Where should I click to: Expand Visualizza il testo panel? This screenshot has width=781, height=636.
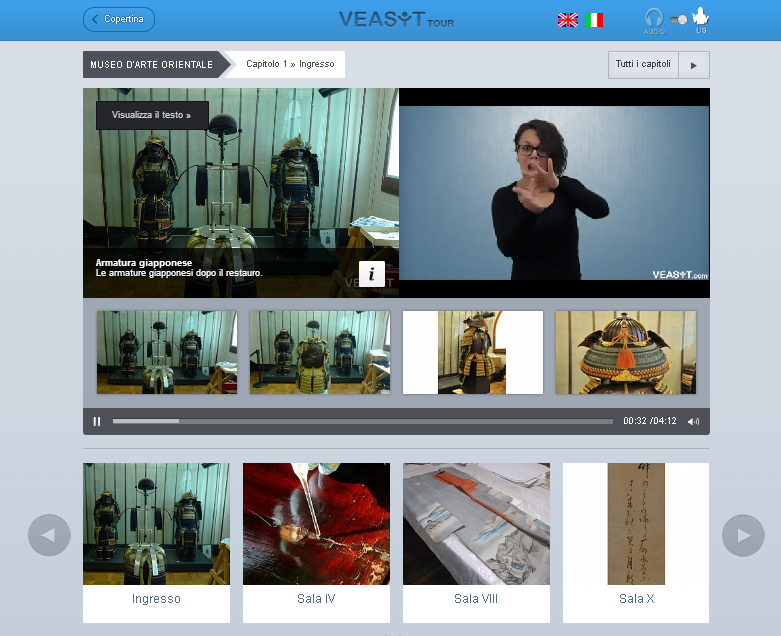[x=152, y=115]
